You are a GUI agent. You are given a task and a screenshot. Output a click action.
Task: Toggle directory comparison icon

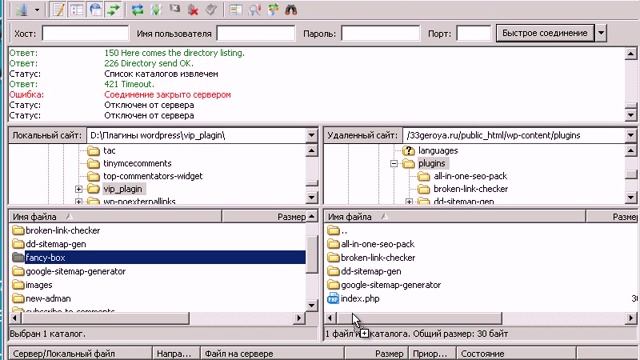click(254, 10)
